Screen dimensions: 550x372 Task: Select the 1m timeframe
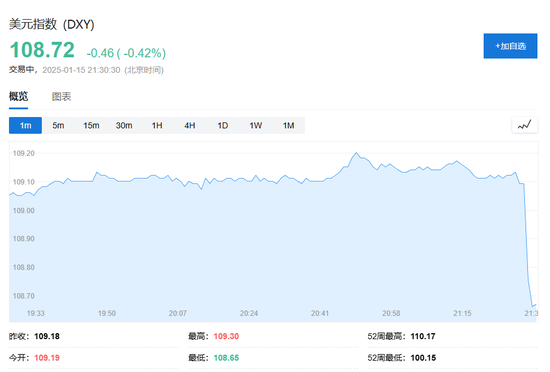tap(25, 125)
